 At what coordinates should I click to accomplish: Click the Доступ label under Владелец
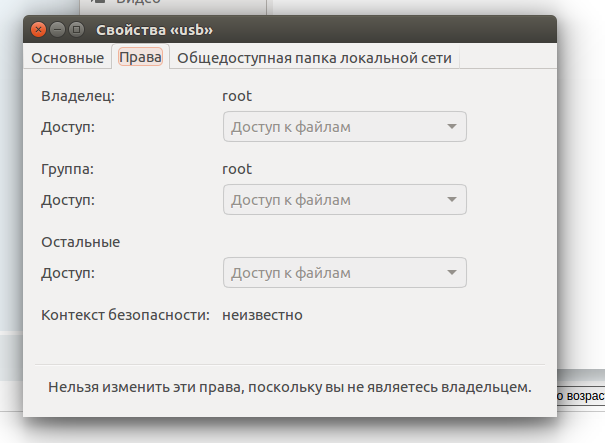(68, 127)
